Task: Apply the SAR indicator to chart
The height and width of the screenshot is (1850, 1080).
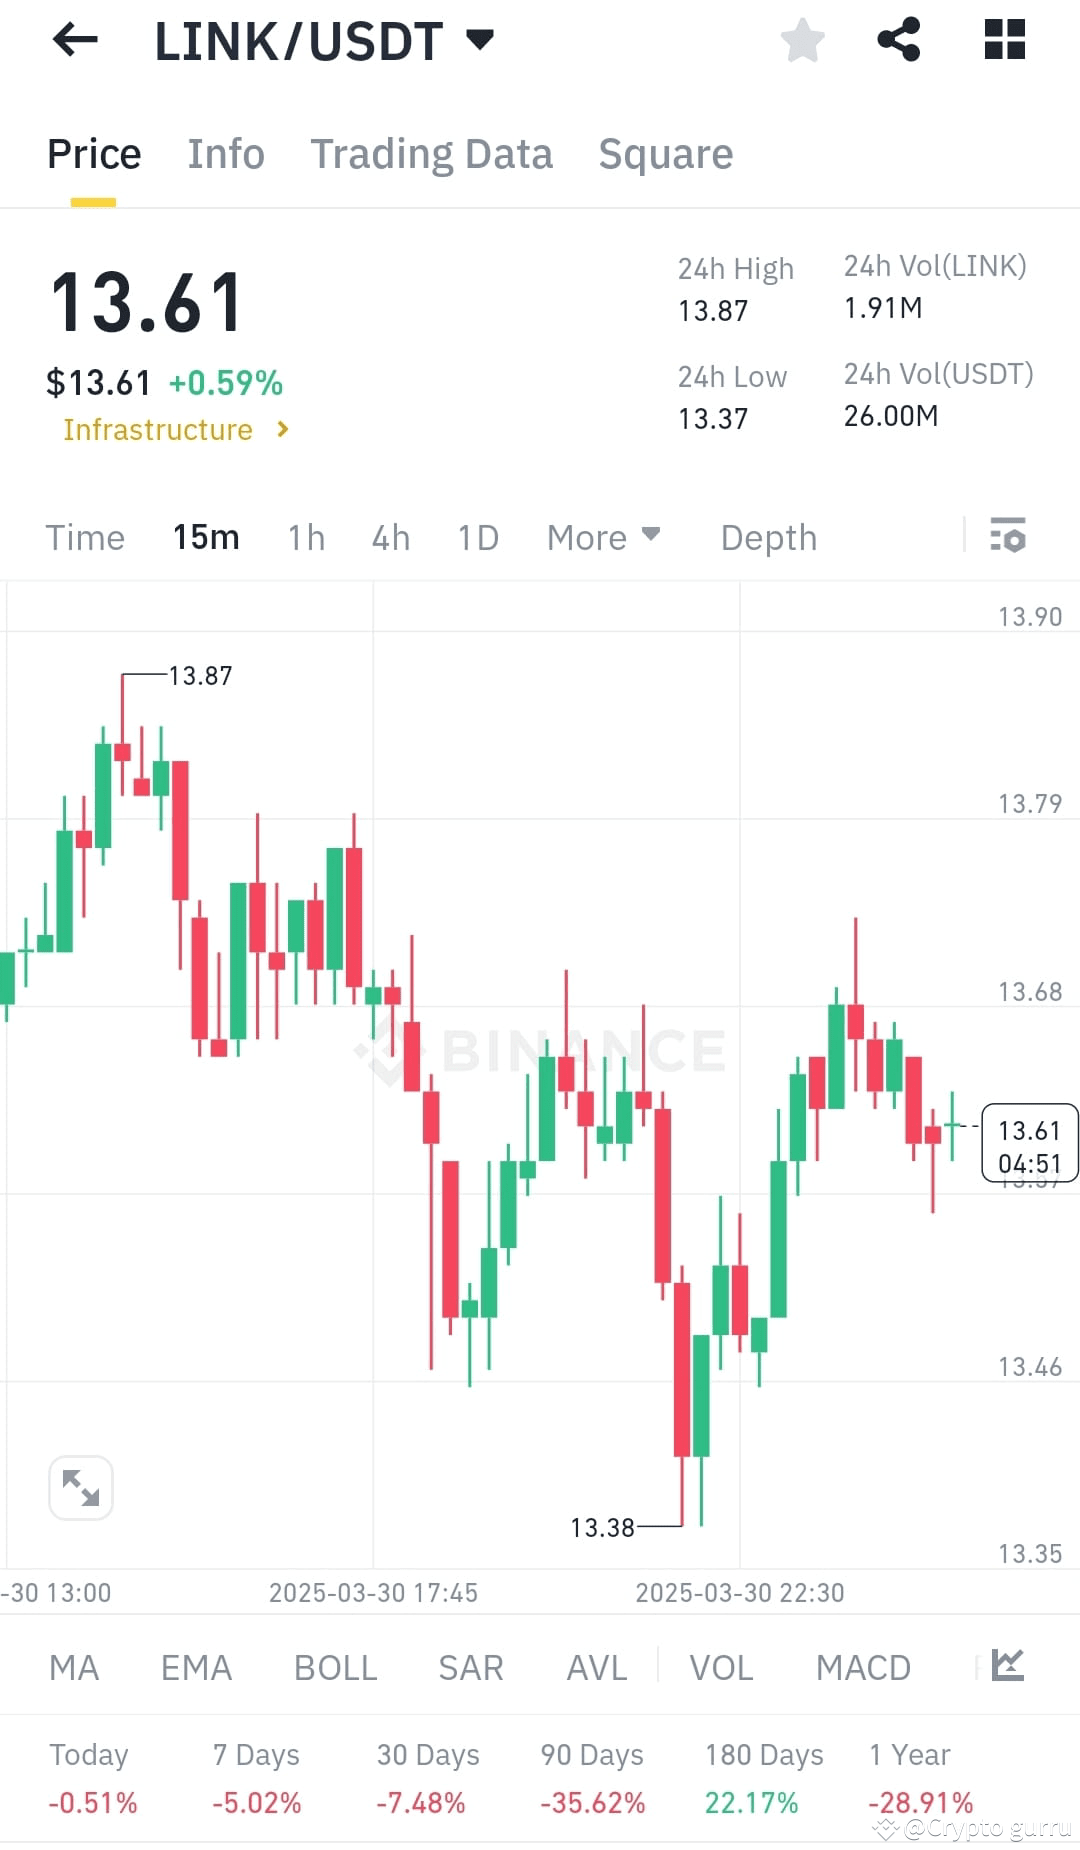Action: (470, 1667)
